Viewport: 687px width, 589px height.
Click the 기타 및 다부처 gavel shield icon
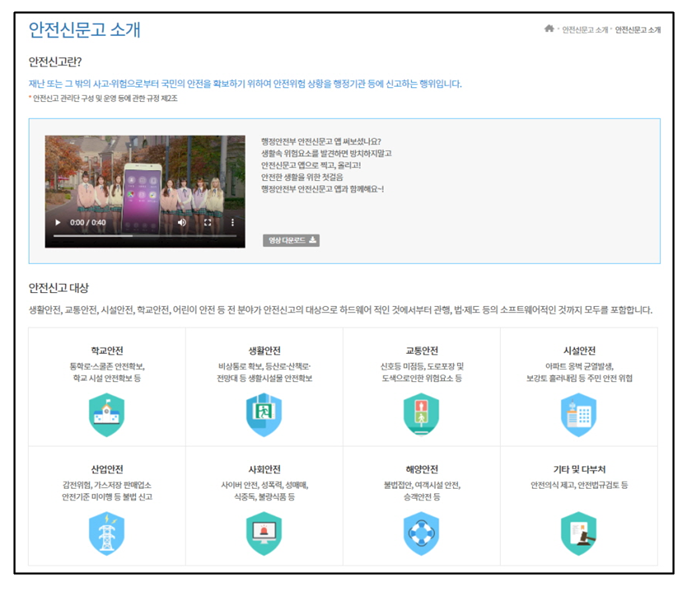click(x=579, y=533)
